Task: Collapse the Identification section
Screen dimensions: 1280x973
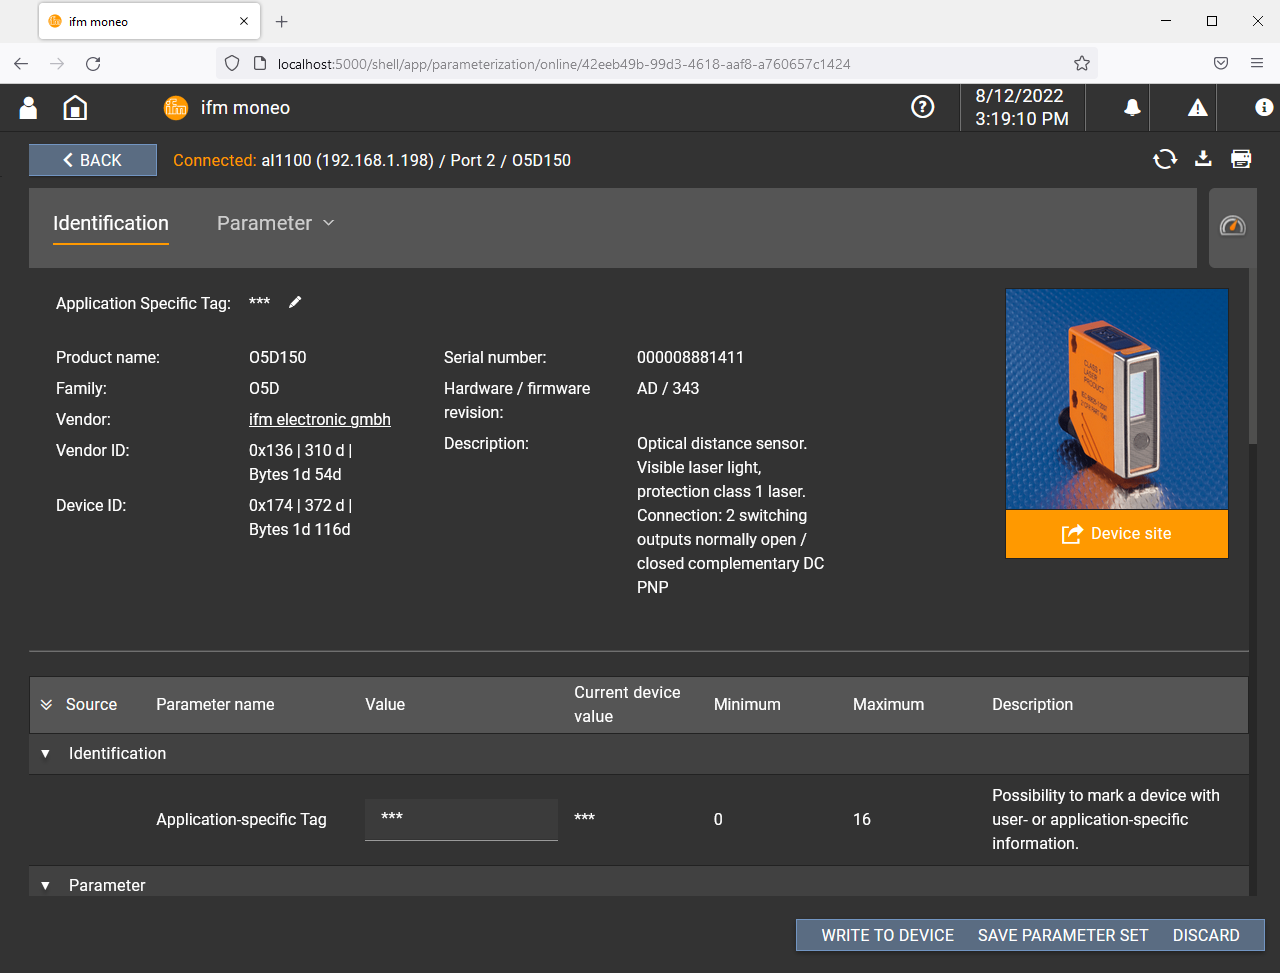Action: pos(45,754)
